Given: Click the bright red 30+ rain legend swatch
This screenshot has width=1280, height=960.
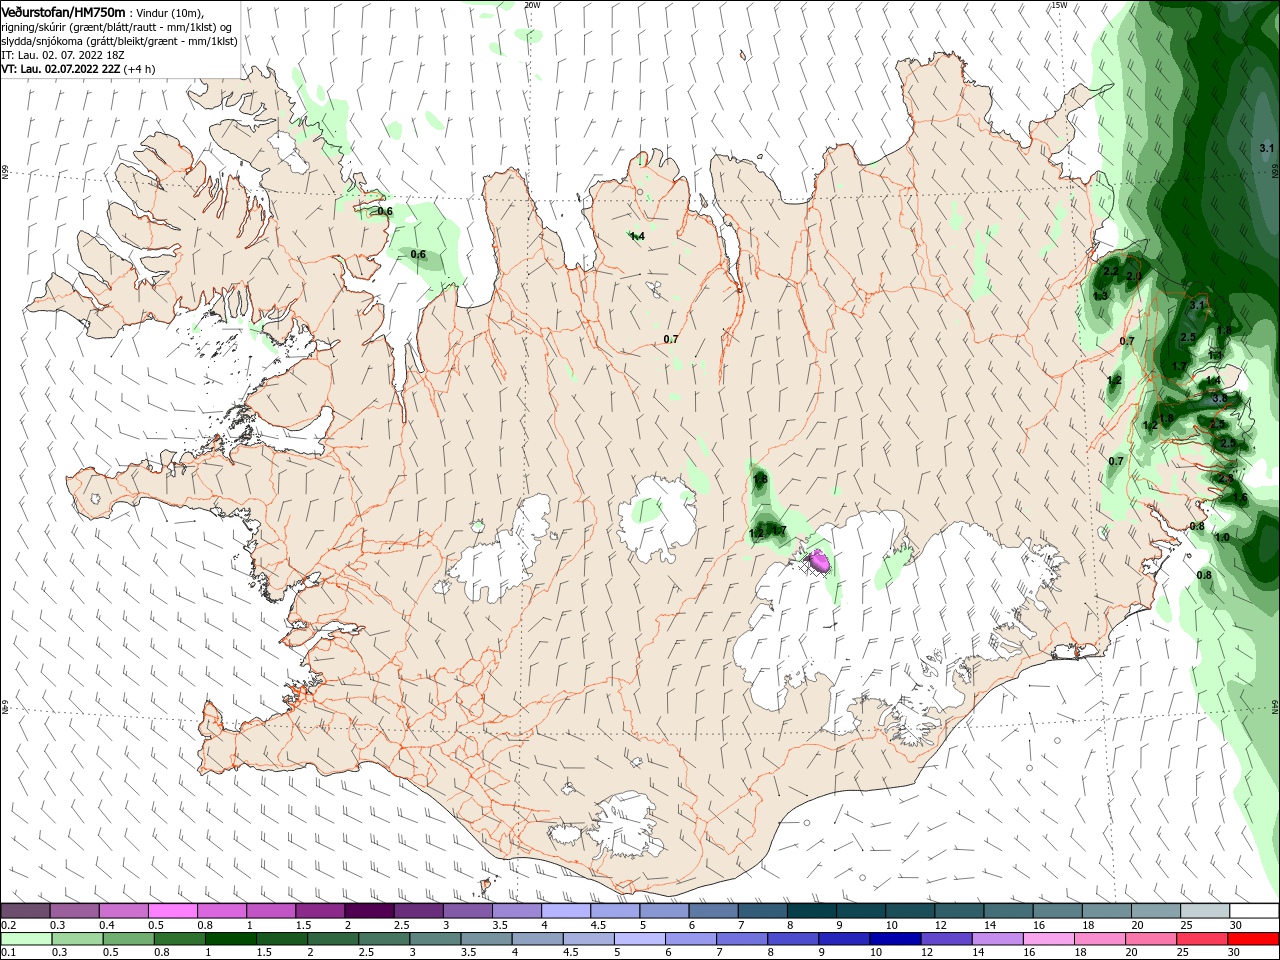Looking at the screenshot, I should coord(1255,939).
